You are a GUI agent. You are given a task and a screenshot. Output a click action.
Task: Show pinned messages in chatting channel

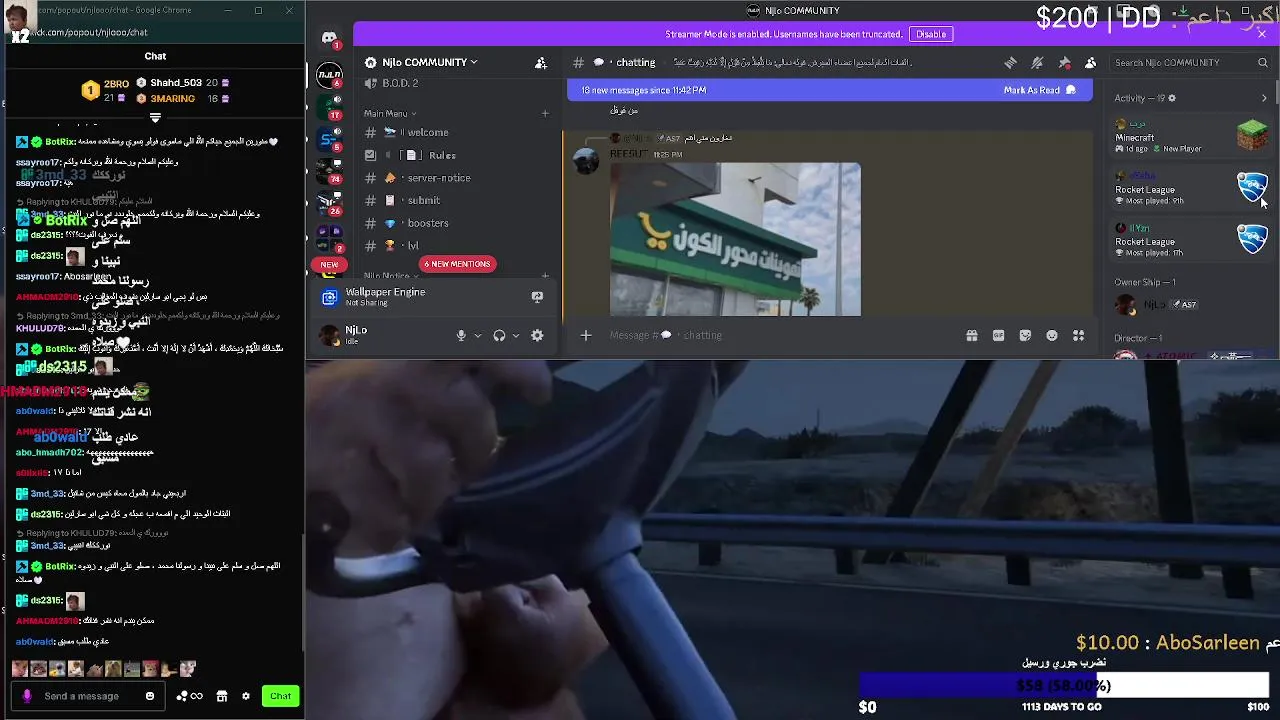[x=1064, y=62]
